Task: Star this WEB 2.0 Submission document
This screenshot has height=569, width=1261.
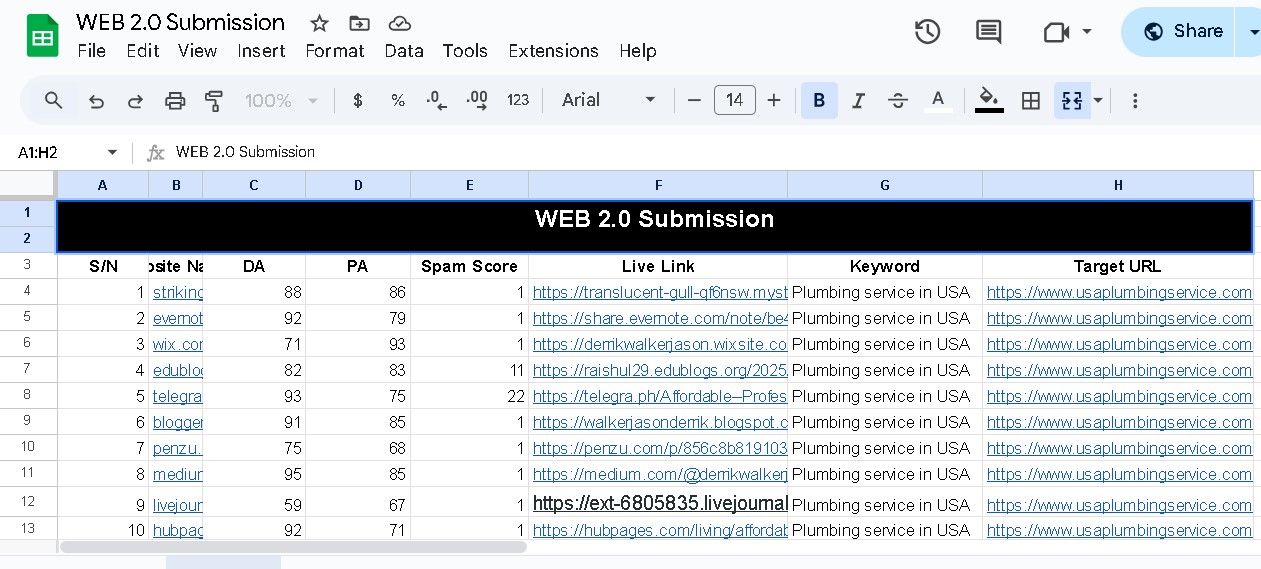Action: [319, 23]
